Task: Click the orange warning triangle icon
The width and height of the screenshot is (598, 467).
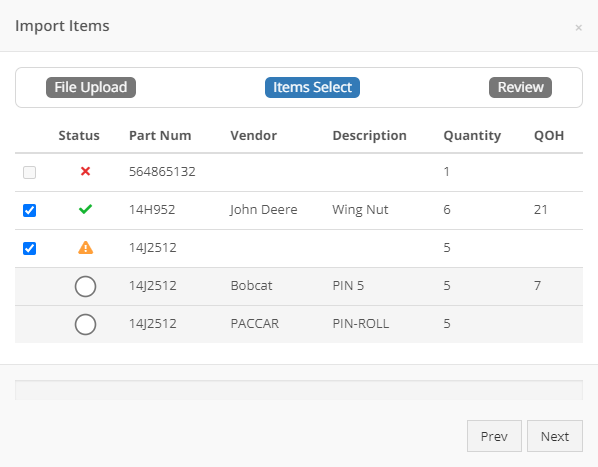Action: point(85,247)
